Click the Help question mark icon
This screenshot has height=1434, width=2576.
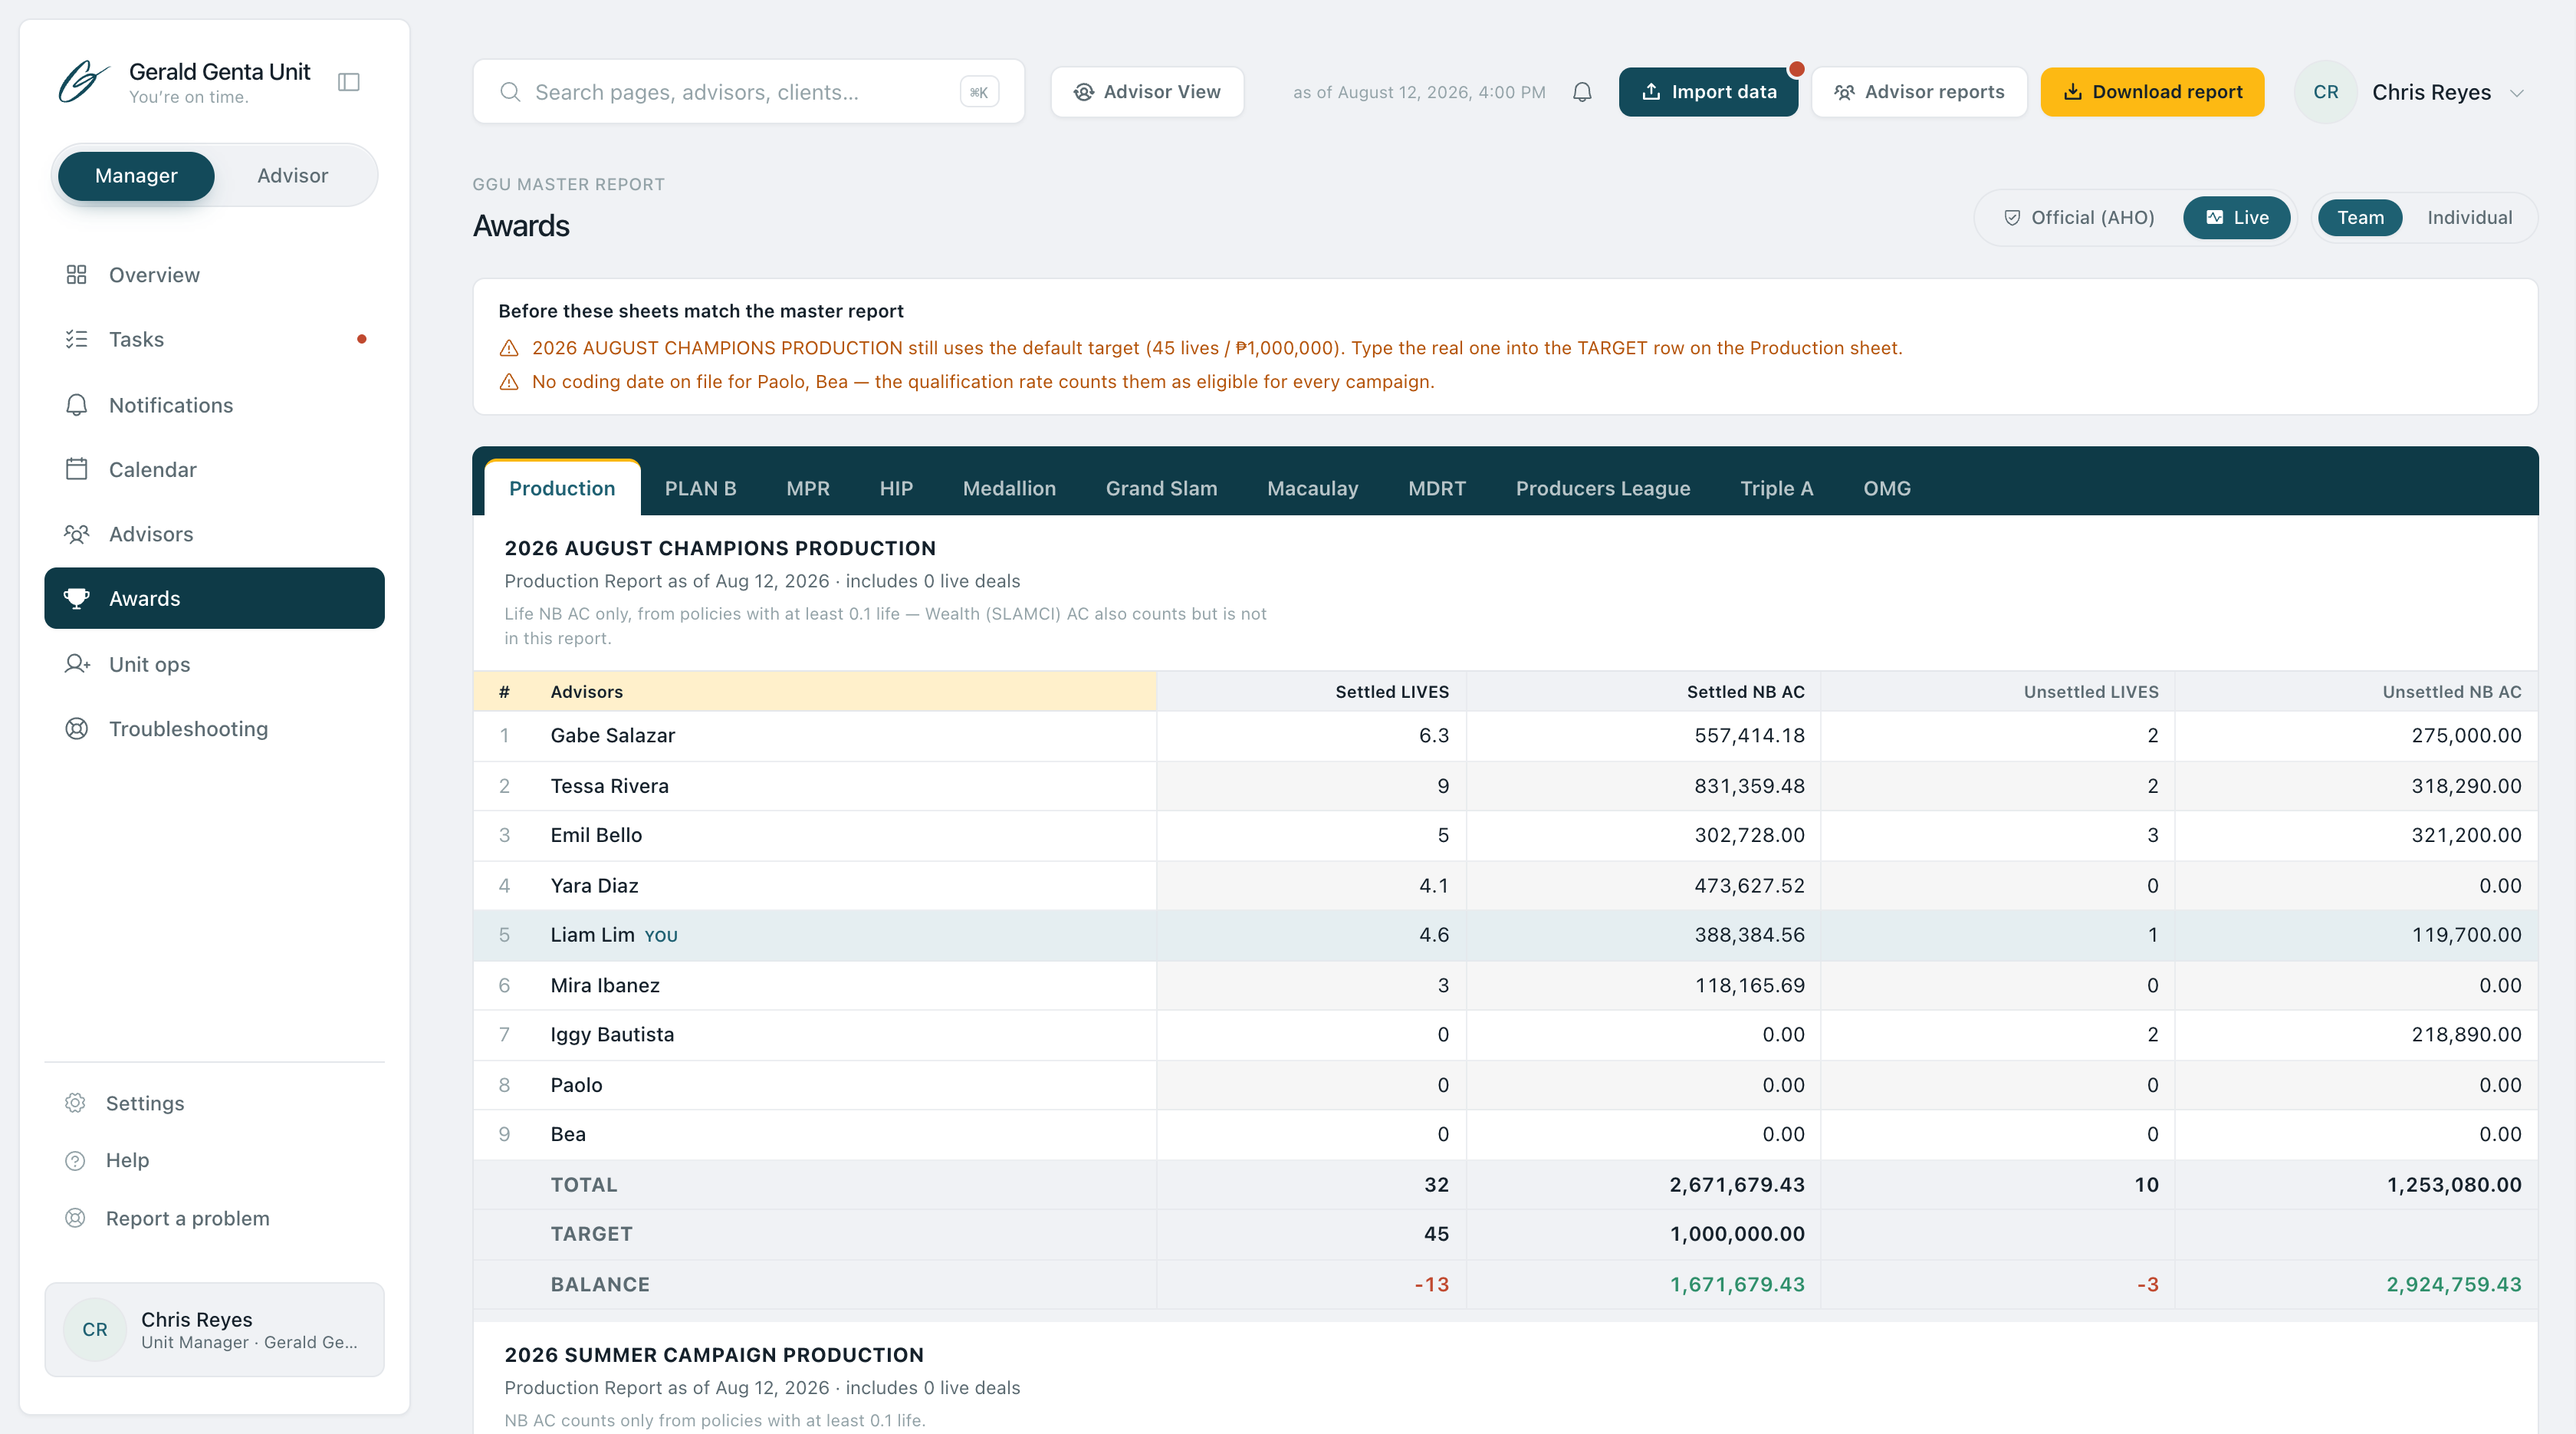75,1161
